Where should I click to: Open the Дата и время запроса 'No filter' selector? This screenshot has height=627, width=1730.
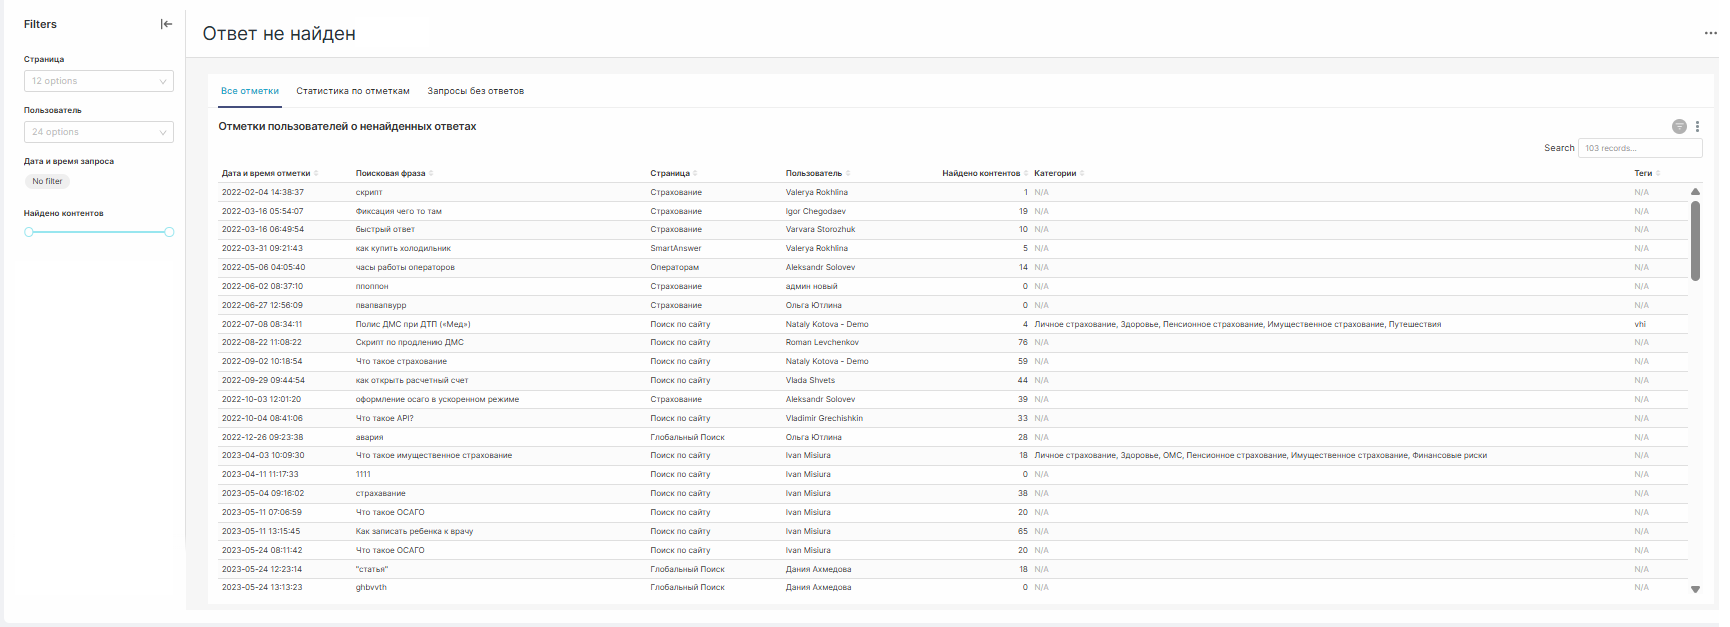47,181
